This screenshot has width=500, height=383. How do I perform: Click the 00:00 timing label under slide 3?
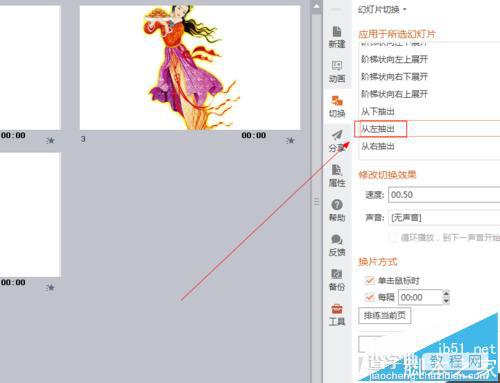tap(254, 135)
